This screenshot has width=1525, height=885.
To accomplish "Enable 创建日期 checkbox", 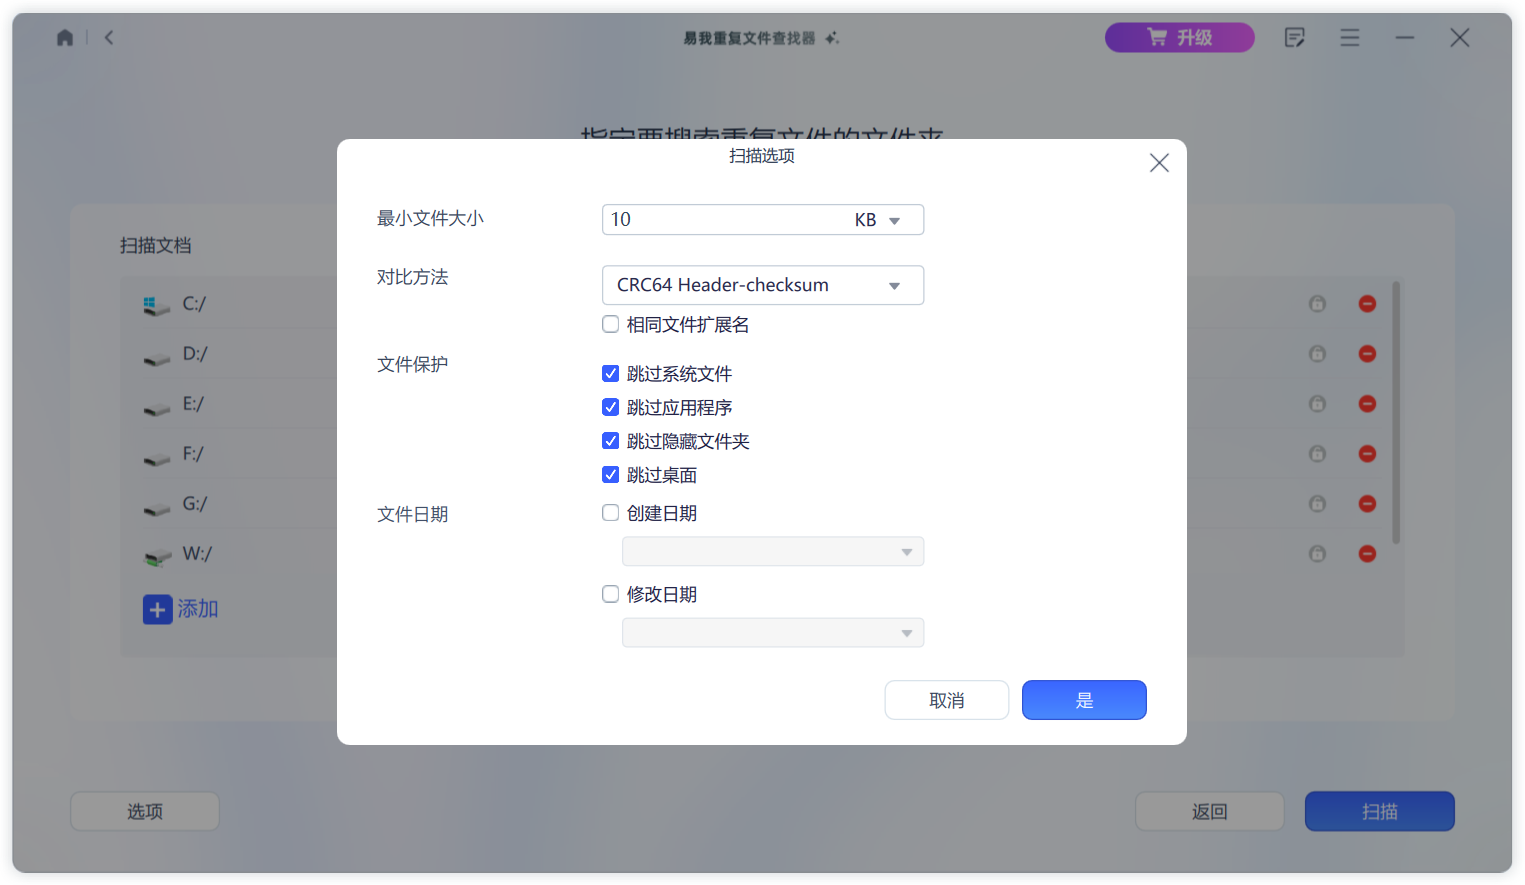I will pyautogui.click(x=610, y=513).
